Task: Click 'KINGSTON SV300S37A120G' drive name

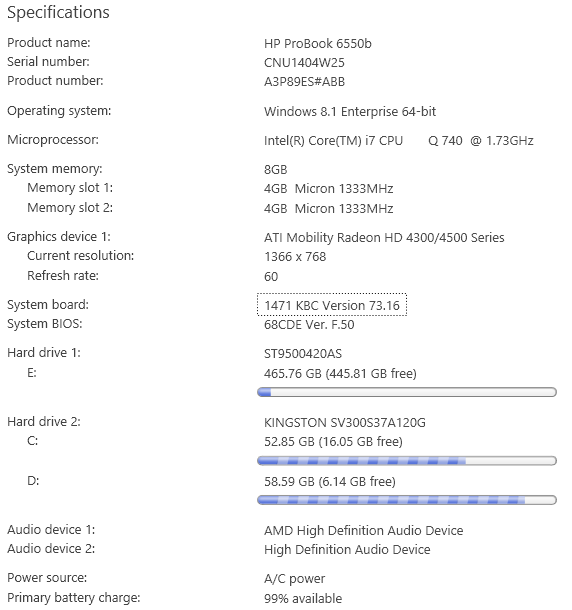Action: pyautogui.click(x=345, y=422)
